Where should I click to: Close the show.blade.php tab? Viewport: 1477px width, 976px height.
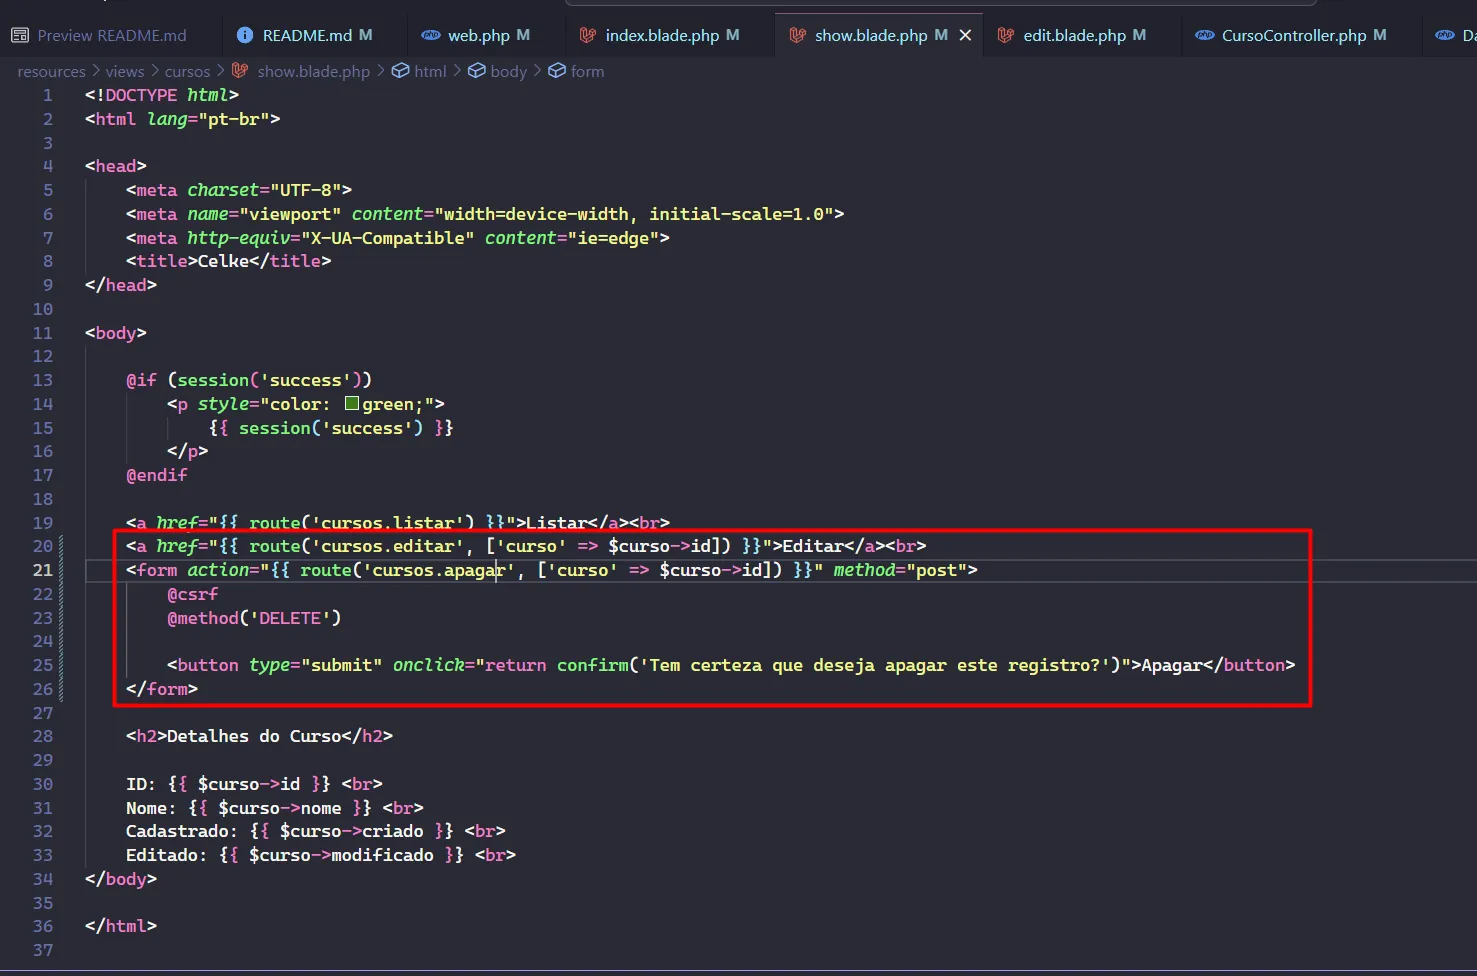point(965,35)
